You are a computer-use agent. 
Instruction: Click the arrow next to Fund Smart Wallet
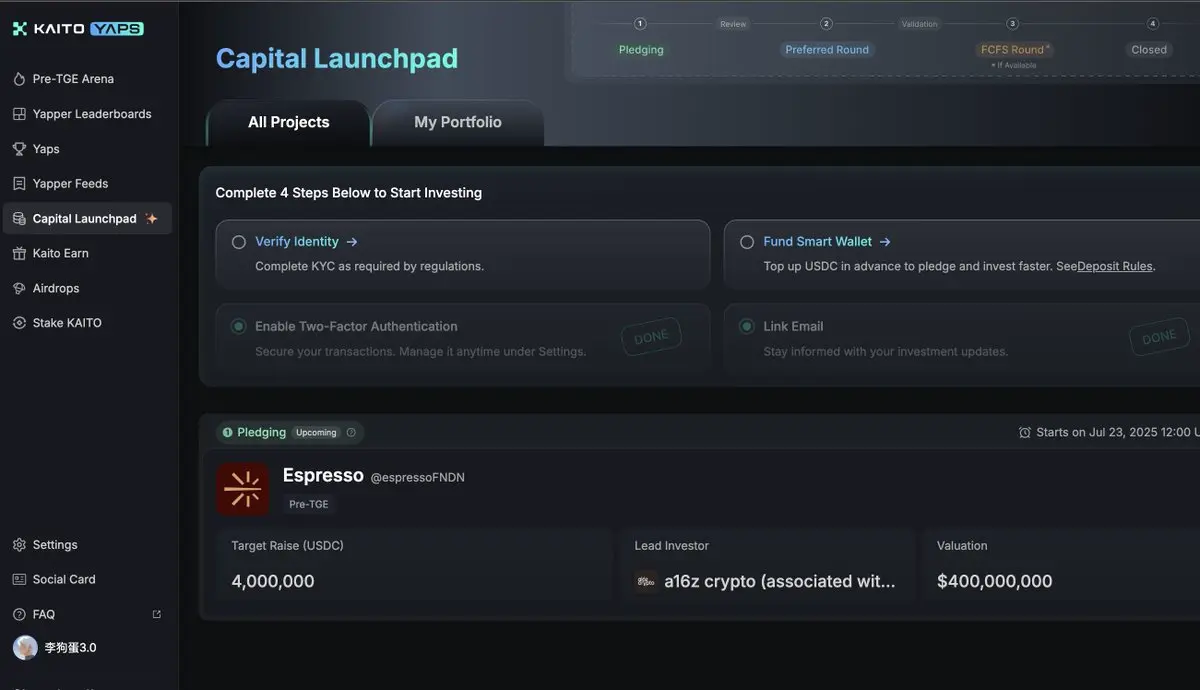pos(885,242)
